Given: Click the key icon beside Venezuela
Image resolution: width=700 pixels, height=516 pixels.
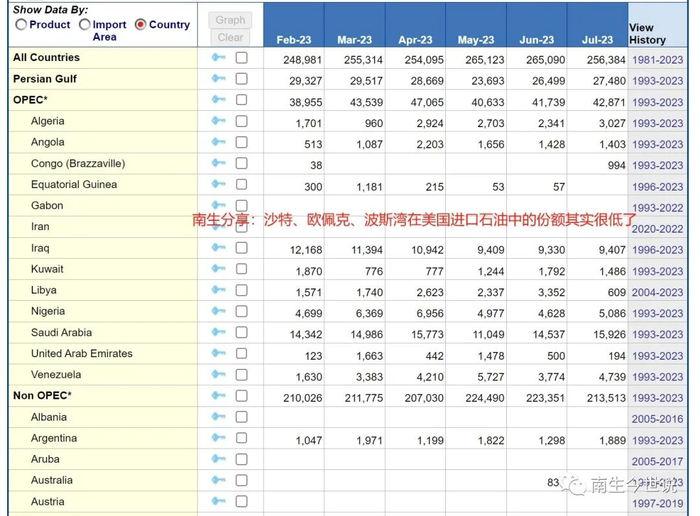Looking at the screenshot, I should [218, 375].
